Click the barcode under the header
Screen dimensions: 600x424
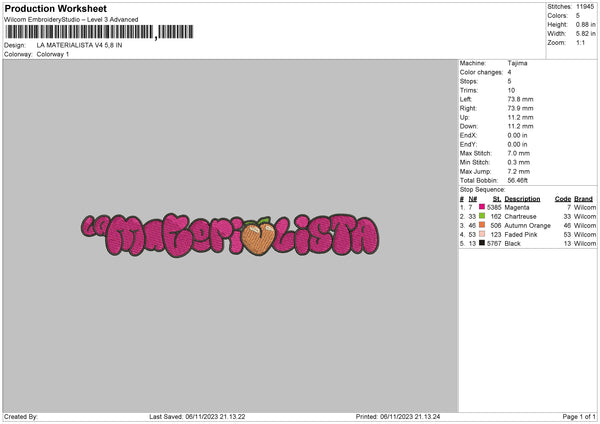(x=99, y=32)
